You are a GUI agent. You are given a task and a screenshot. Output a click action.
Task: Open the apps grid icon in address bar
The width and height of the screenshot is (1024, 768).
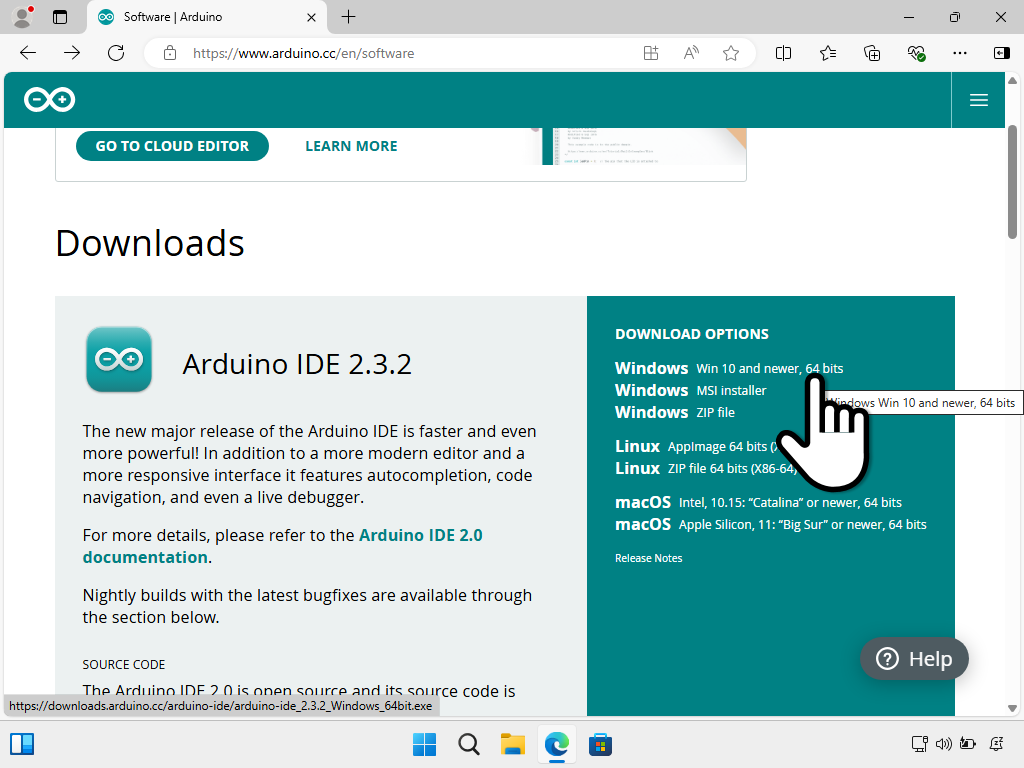(651, 53)
